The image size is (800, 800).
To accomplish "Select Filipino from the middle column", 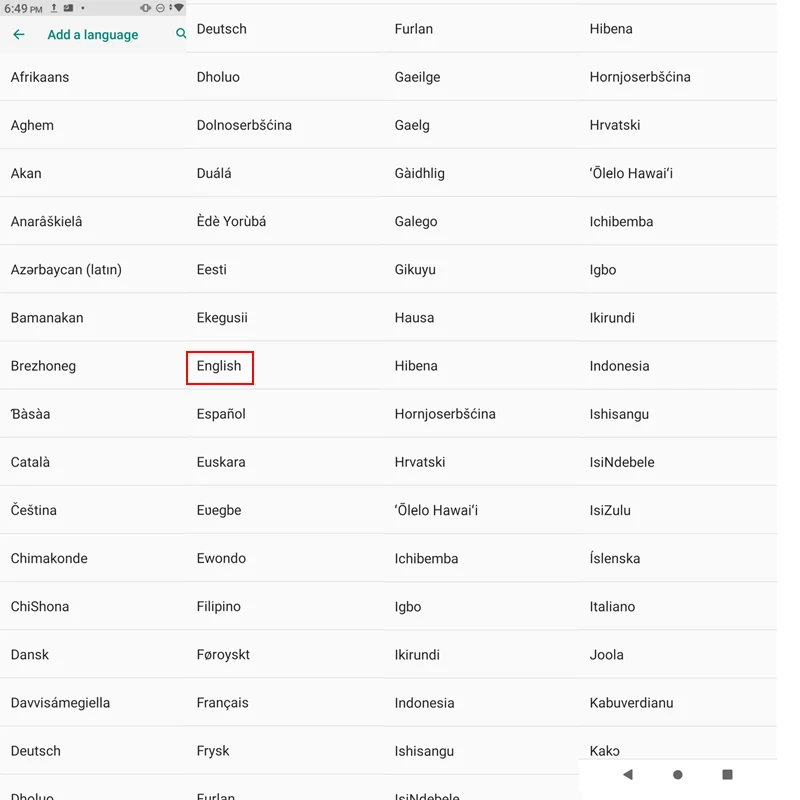I will [x=222, y=606].
